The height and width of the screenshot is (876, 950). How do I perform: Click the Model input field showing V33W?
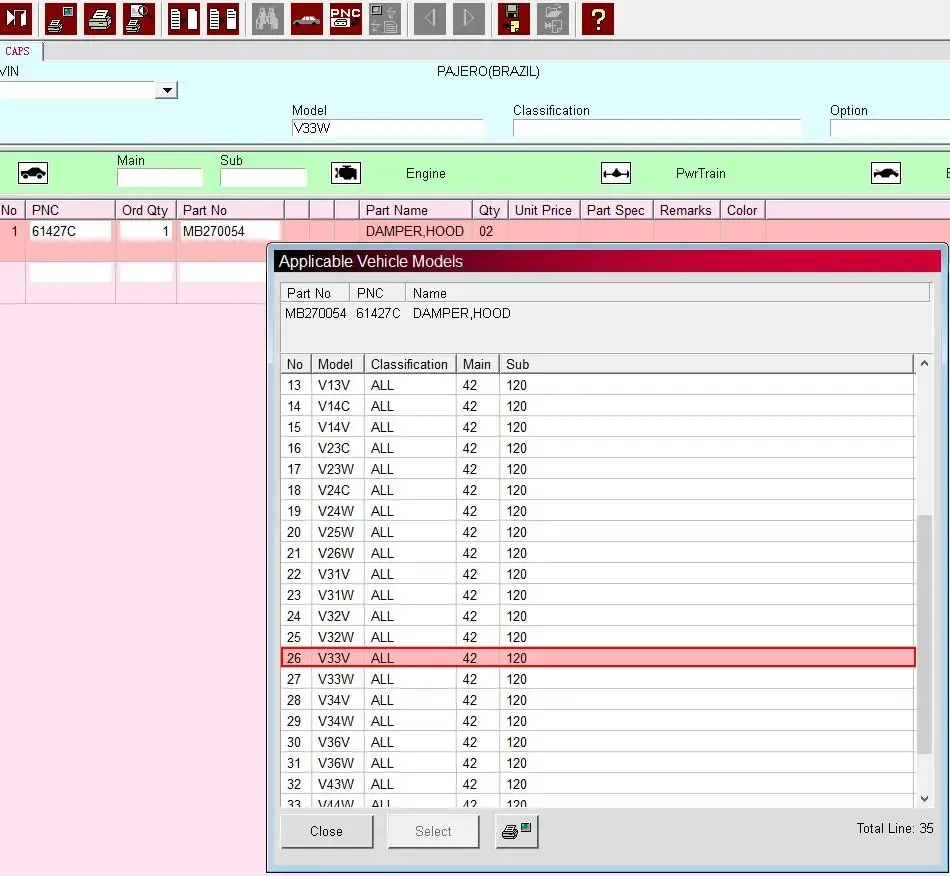388,128
